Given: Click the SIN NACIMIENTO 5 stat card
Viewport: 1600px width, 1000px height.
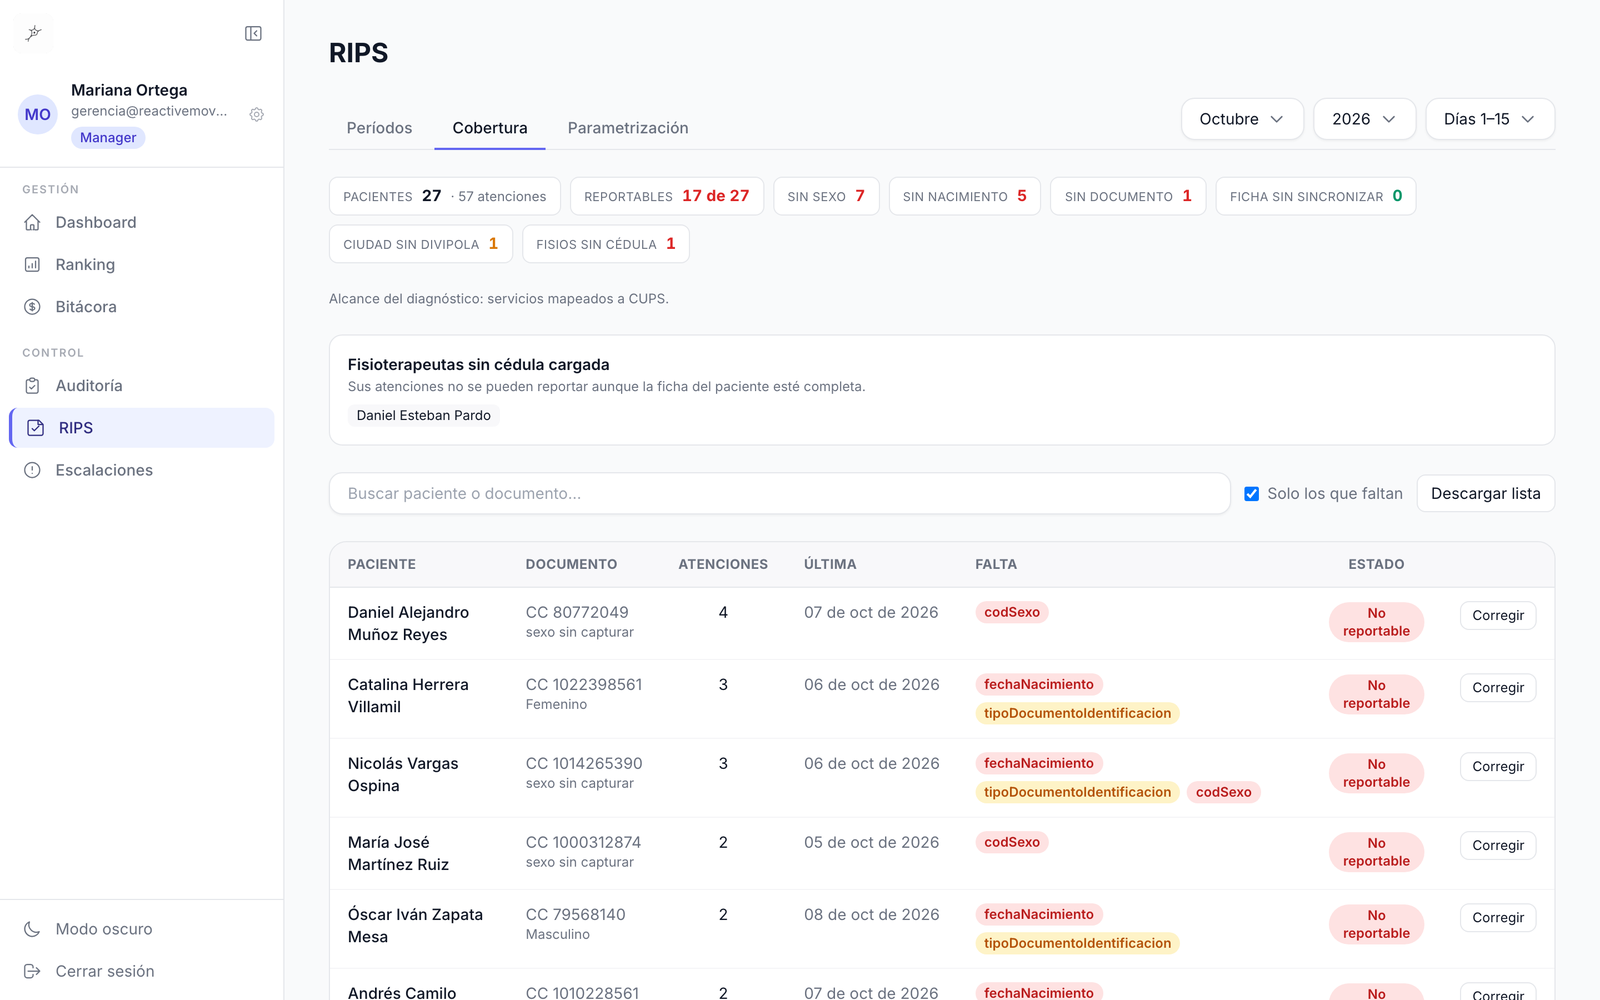Looking at the screenshot, I should (x=965, y=196).
